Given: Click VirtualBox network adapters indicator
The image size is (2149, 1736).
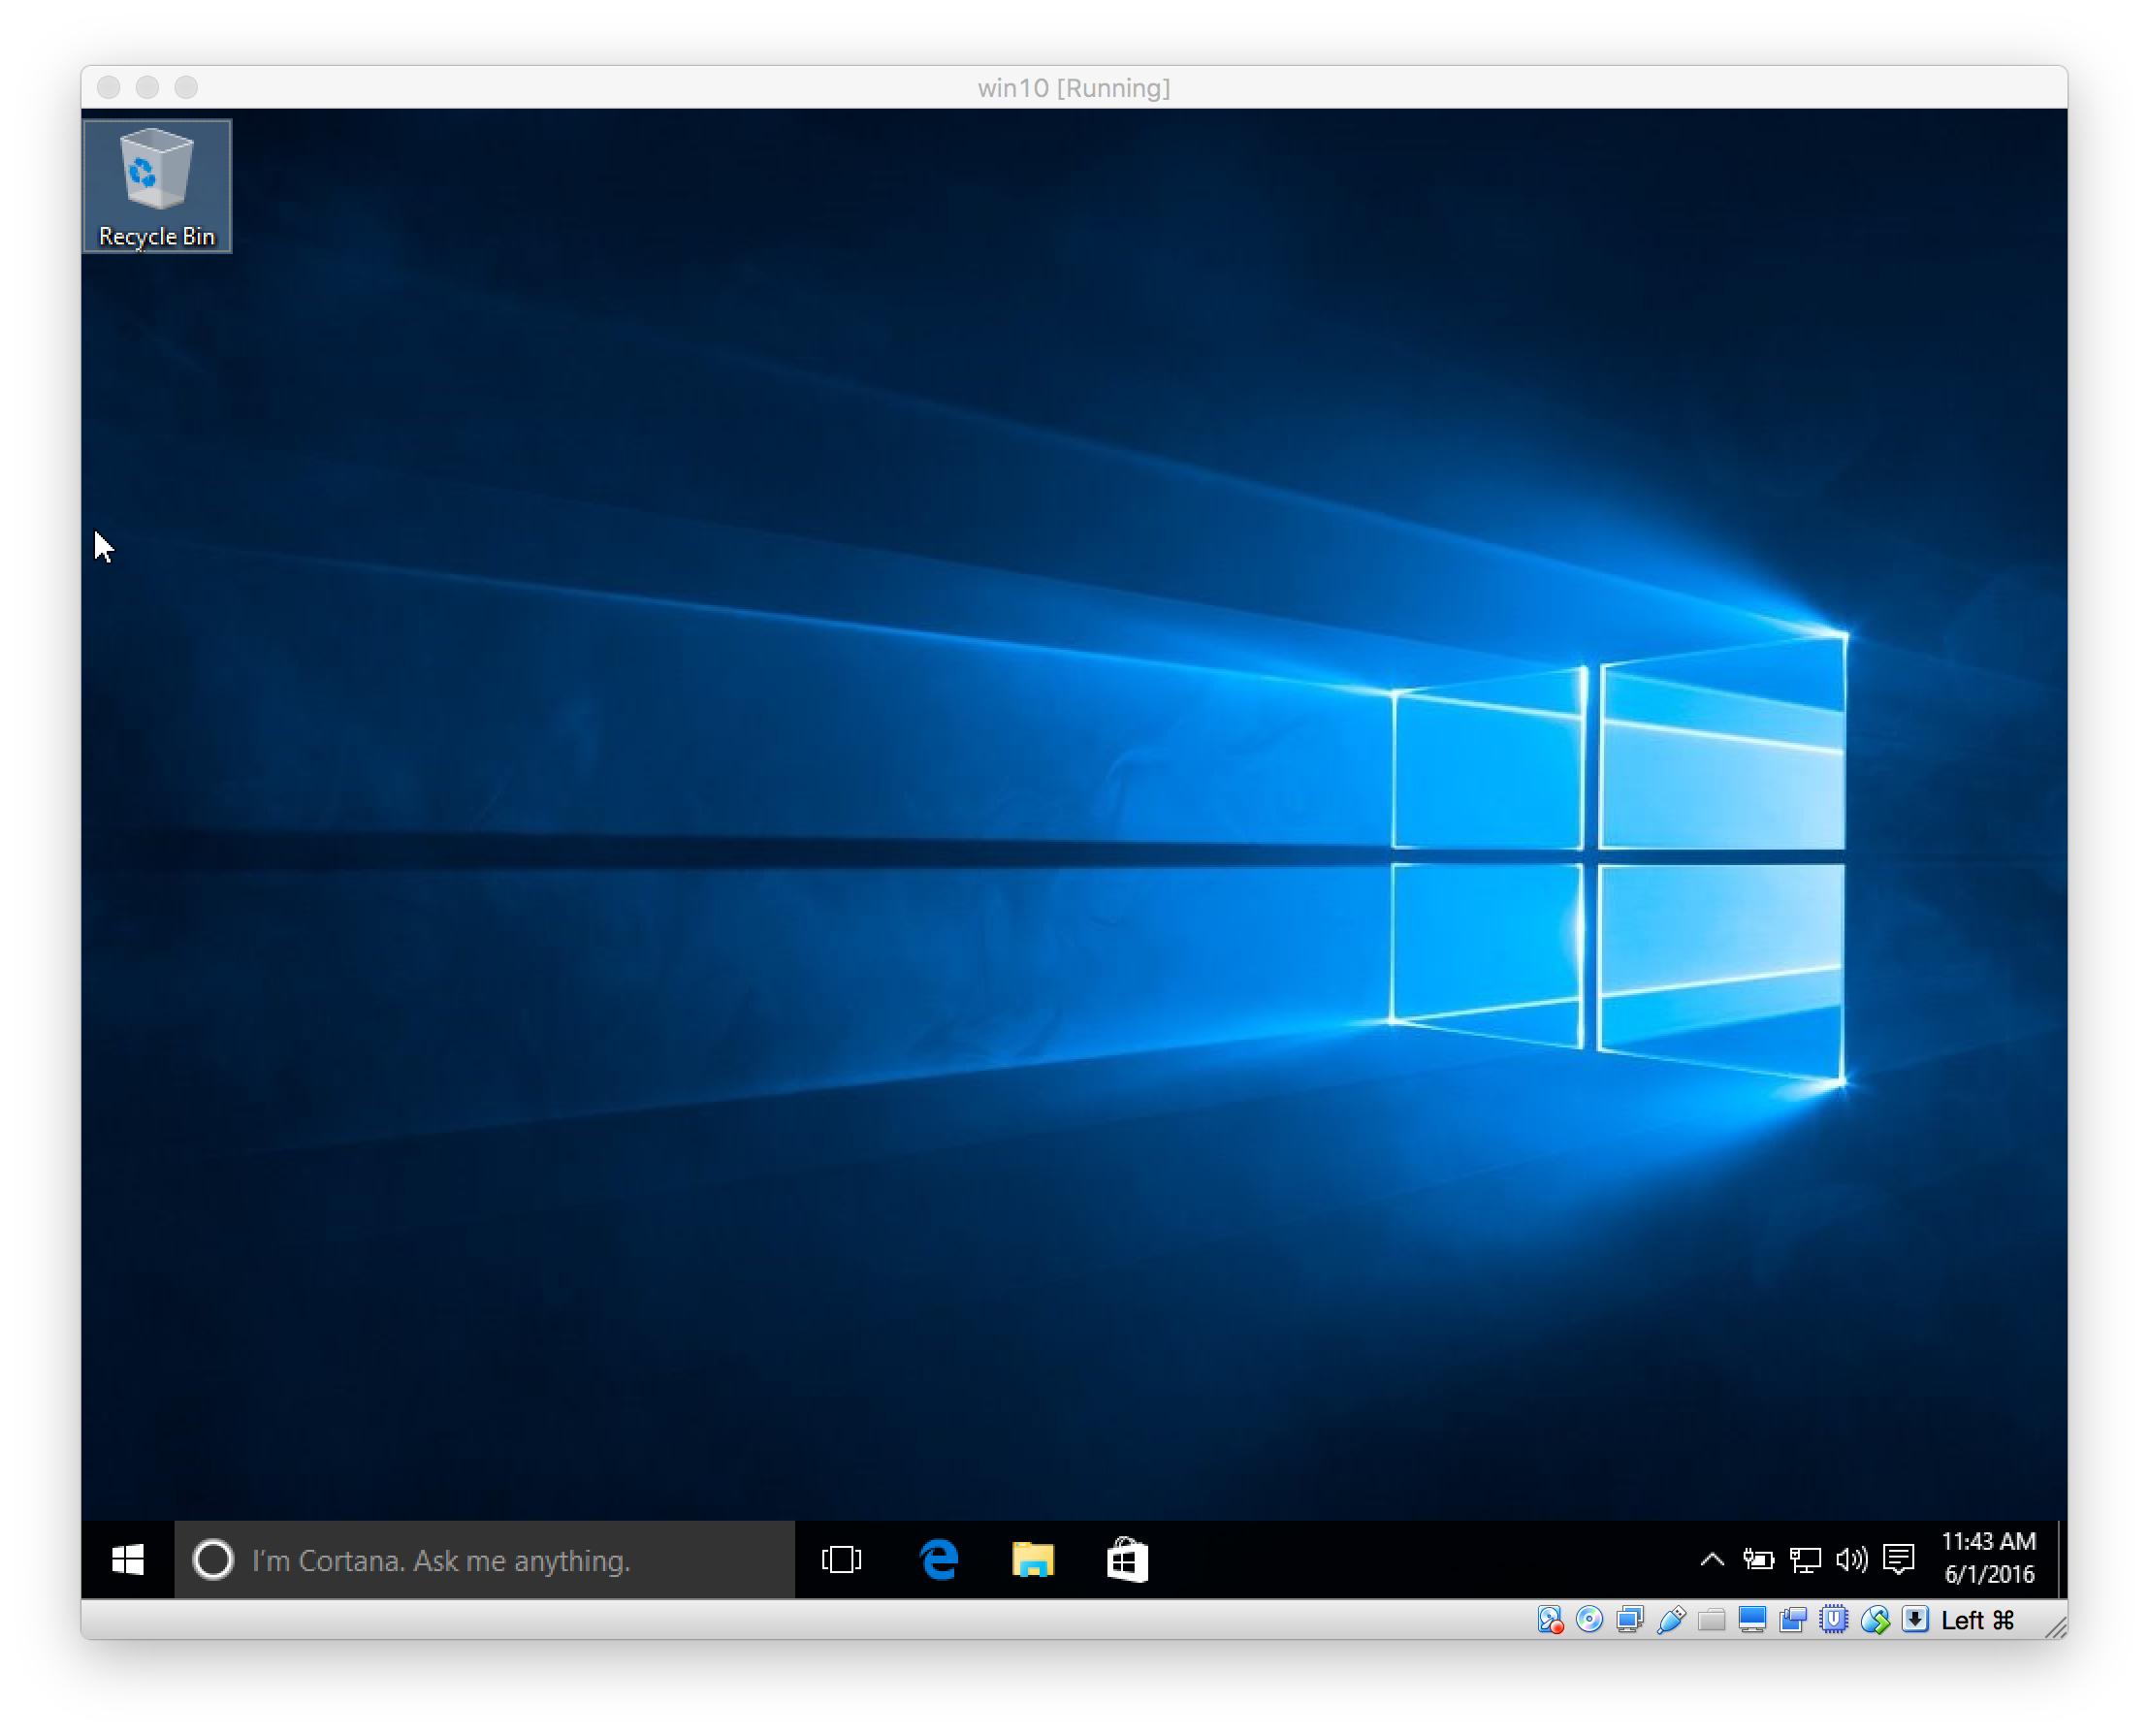Looking at the screenshot, I should (1630, 1619).
